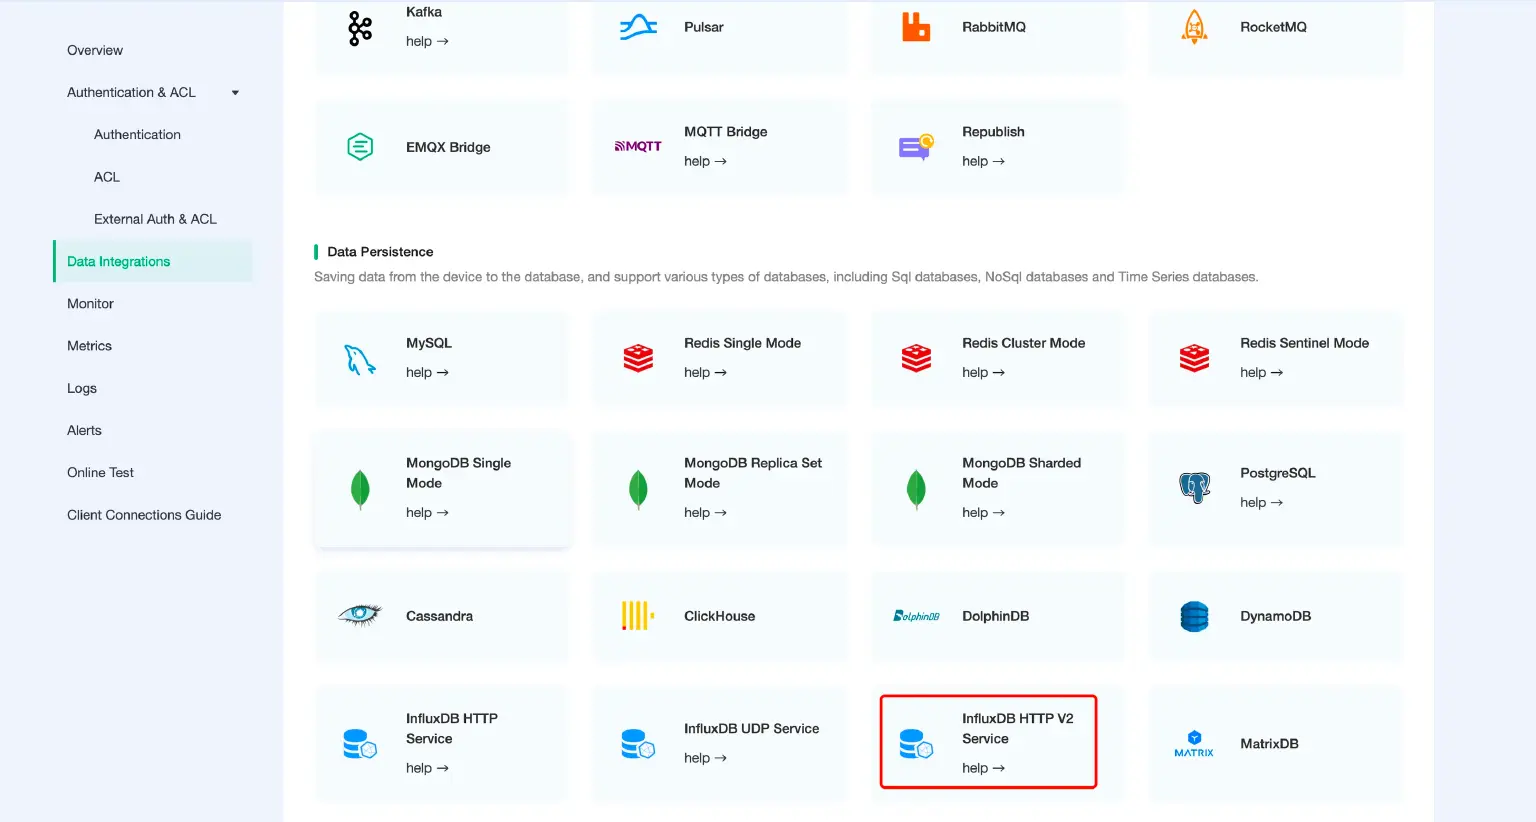Click the RocketMQ rocket icon
Image resolution: width=1536 pixels, height=822 pixels.
click(1193, 28)
